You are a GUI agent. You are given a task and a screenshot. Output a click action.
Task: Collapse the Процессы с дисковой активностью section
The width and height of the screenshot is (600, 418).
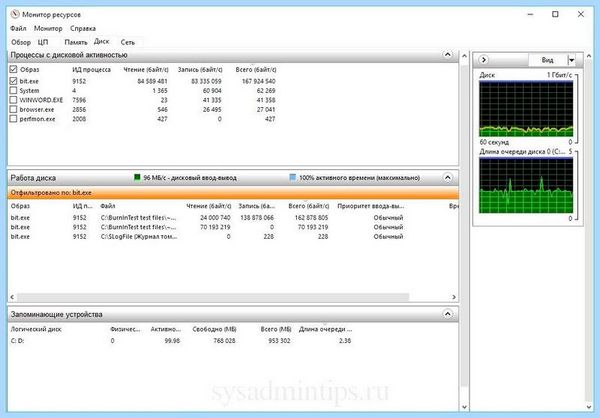point(447,55)
